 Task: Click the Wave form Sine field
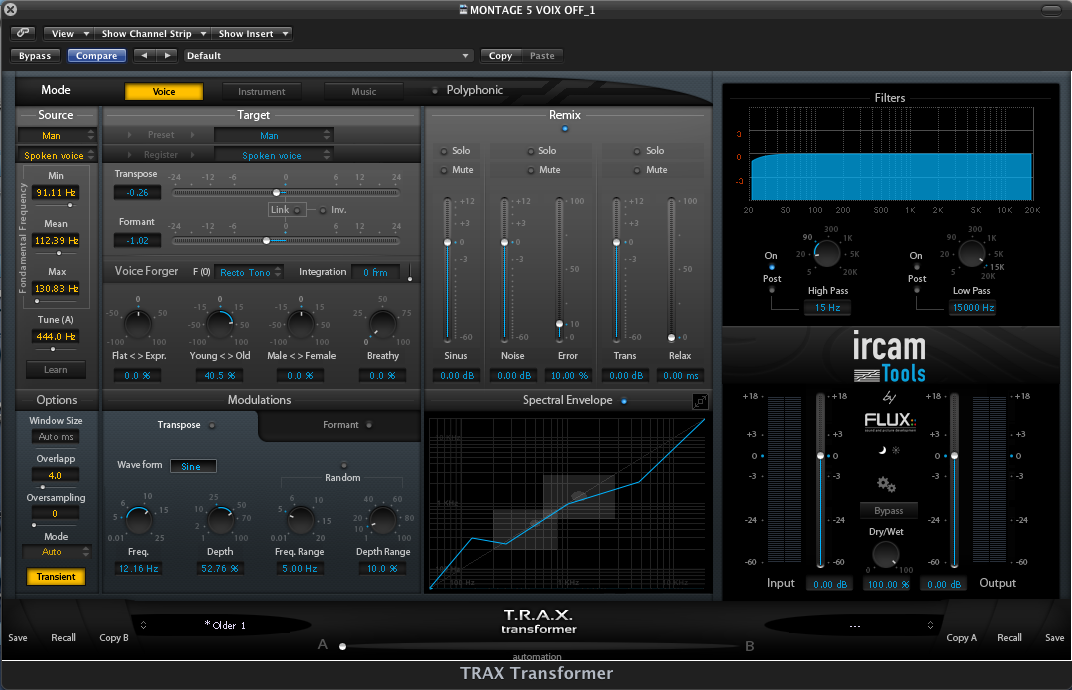193,466
